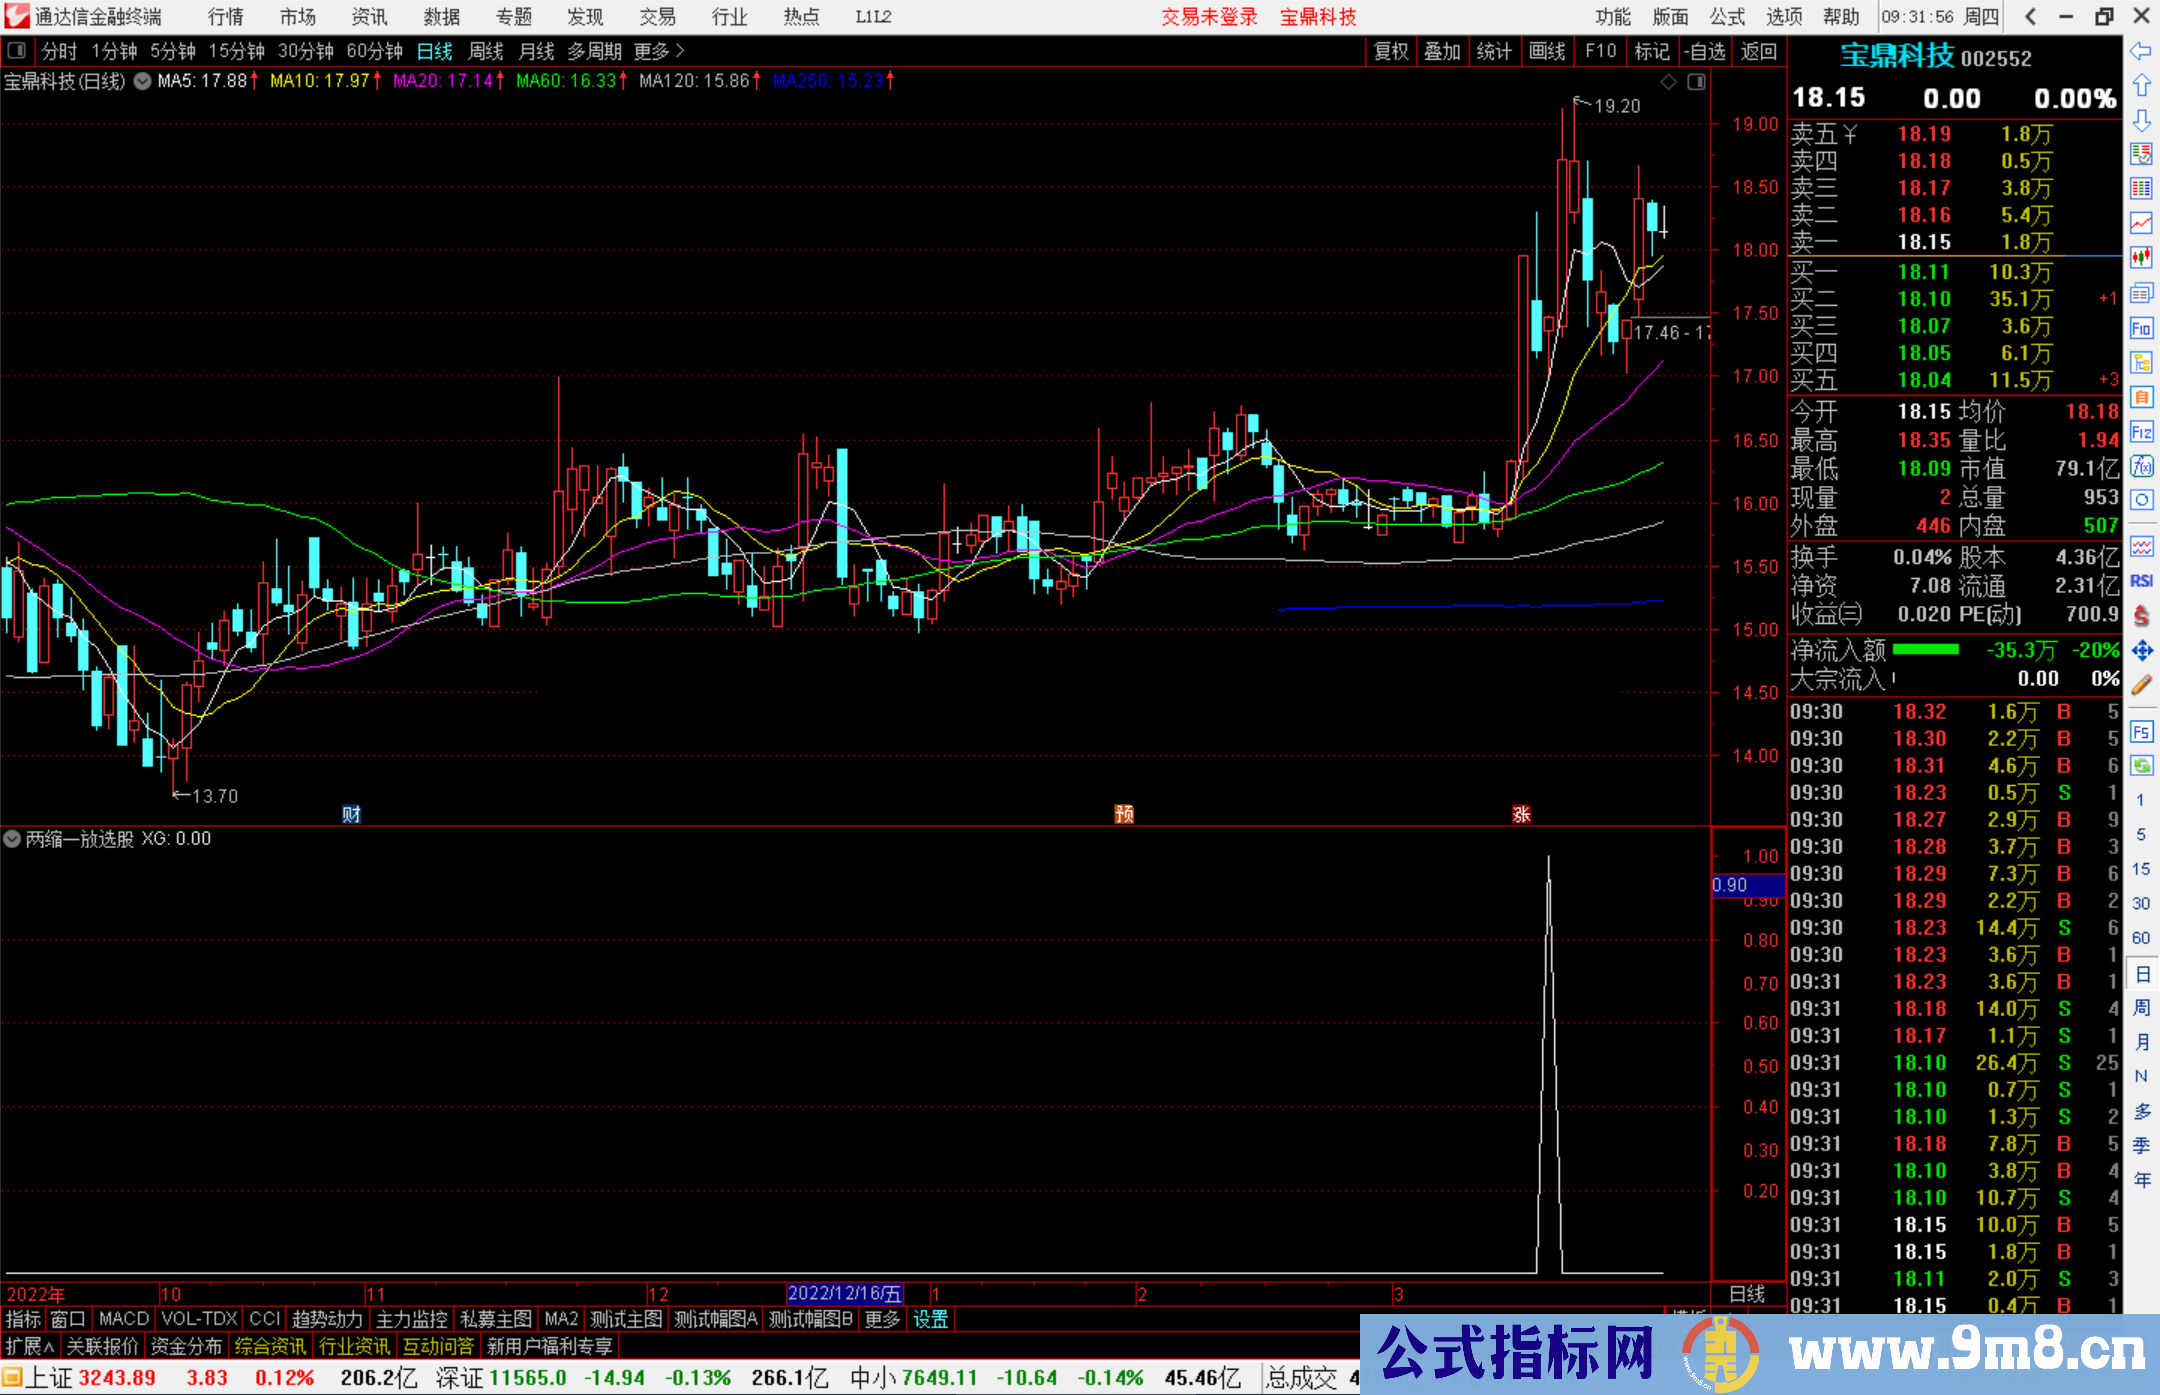Click the back arrow icon in right sidebar
Image resolution: width=2160 pixels, height=1395 pixels.
2141,51
